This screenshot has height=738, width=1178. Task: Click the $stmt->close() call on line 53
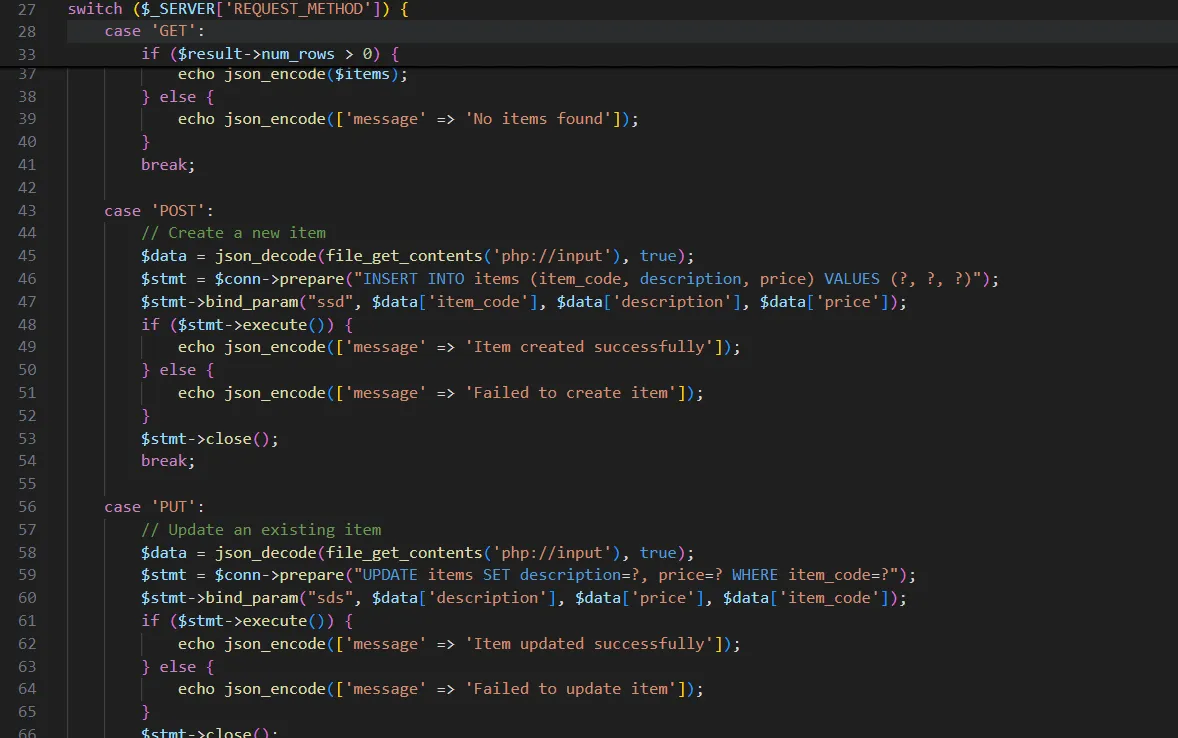point(209,439)
